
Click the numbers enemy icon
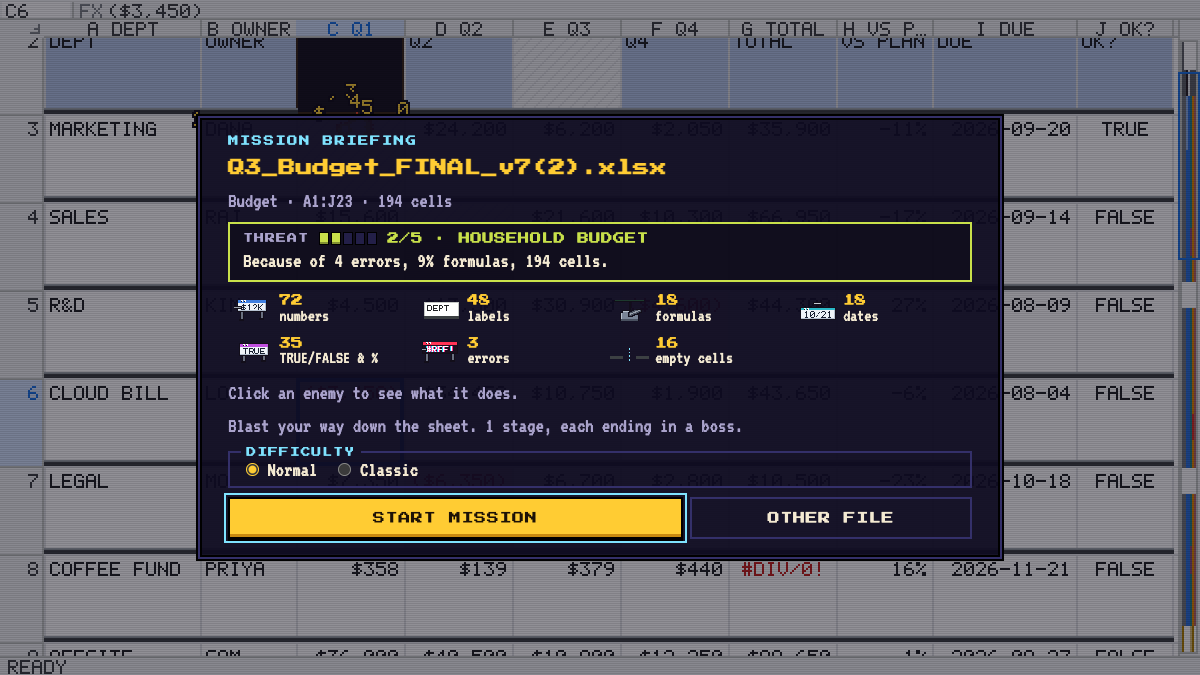point(250,308)
